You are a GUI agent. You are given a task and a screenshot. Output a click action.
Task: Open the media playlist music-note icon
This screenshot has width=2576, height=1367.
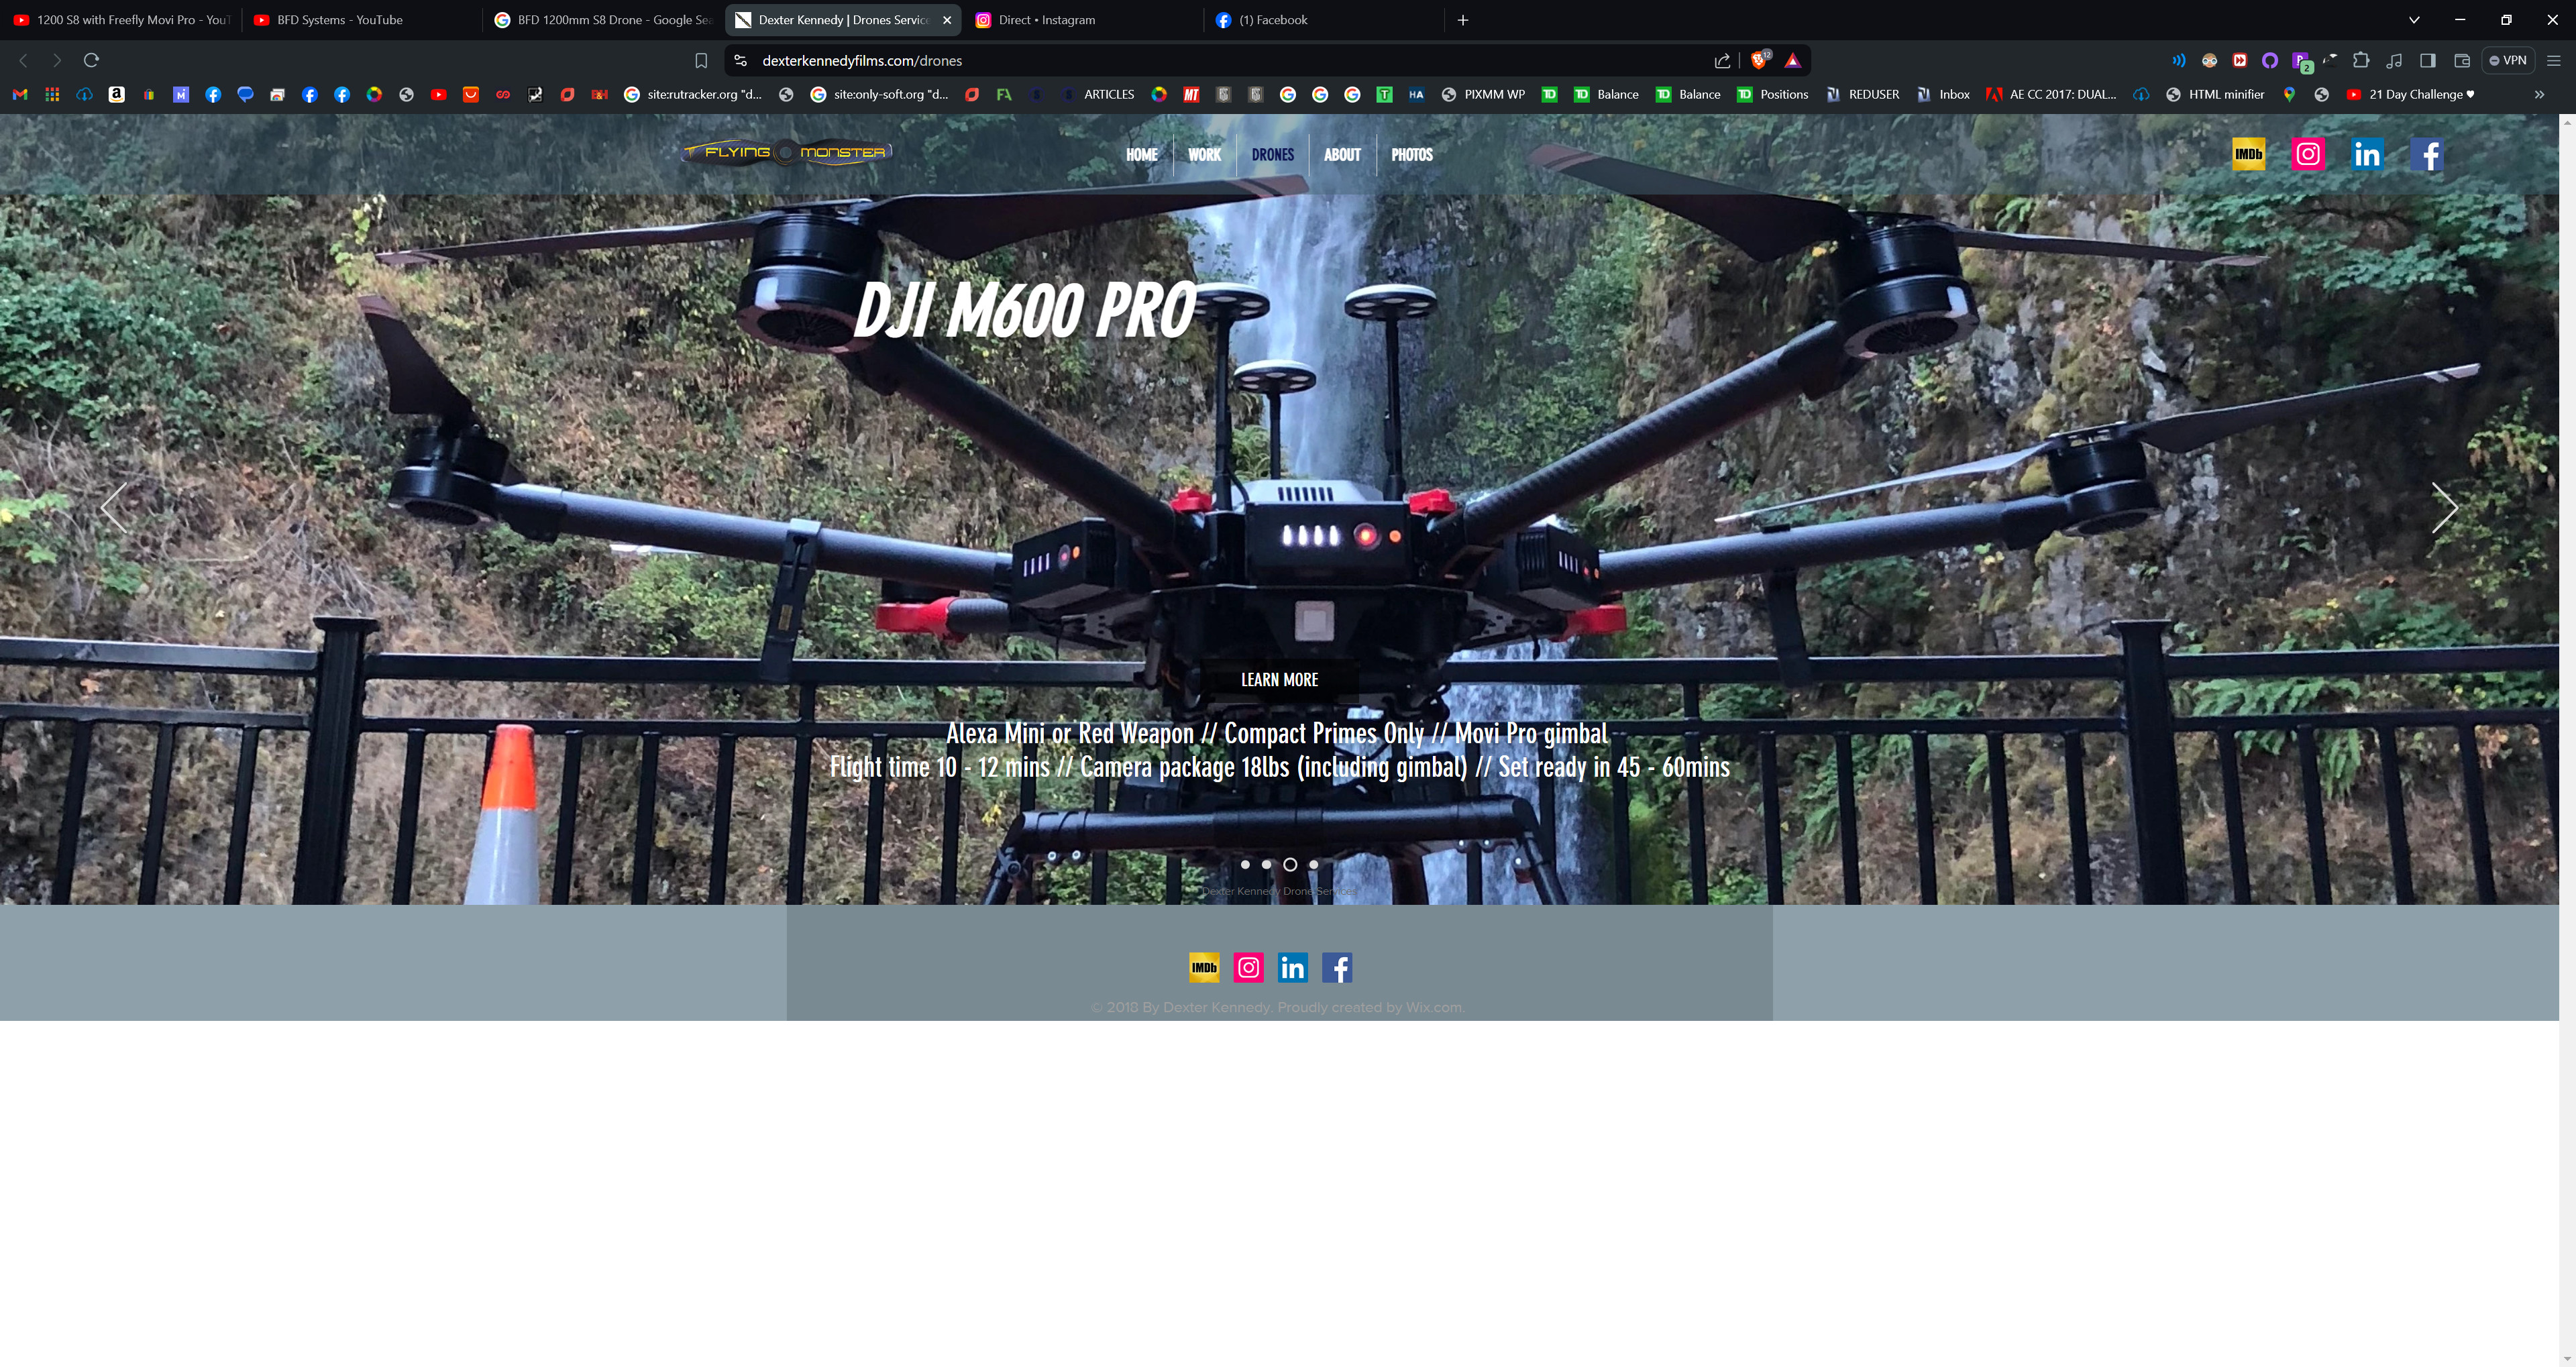pos(2394,60)
